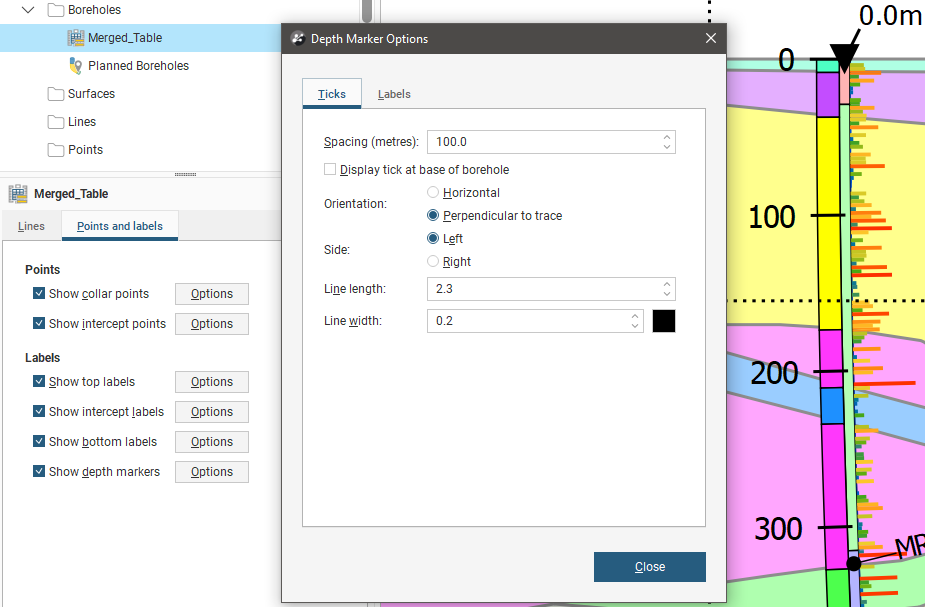
Task: Select Right side radio button
Action: tap(433, 261)
